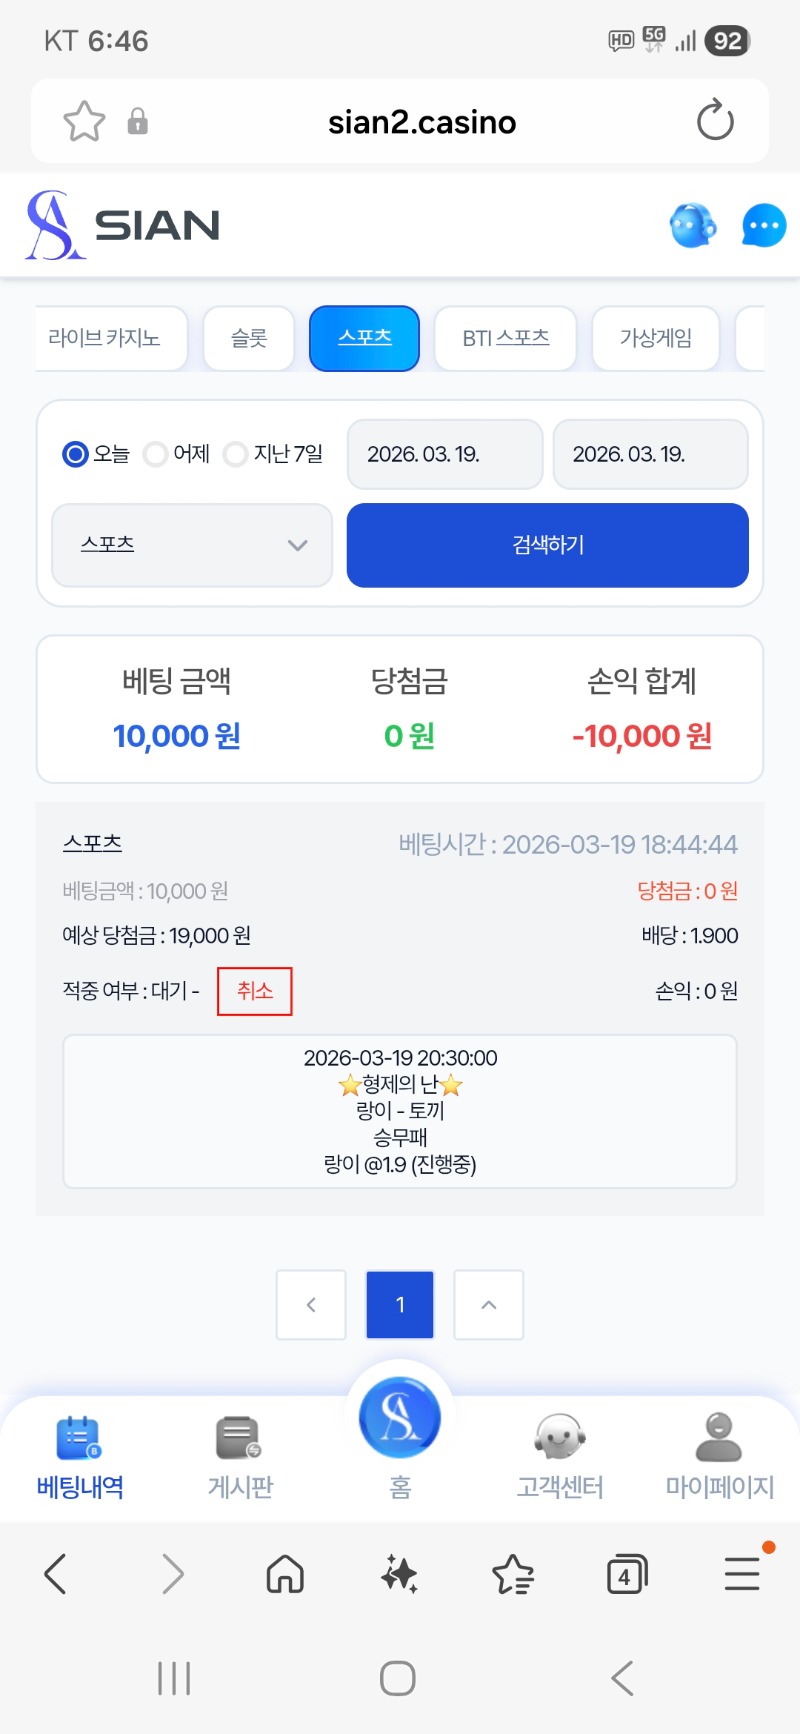Tap the 홈 logo button at bottom center
Viewport: 800px width, 1734px height.
(400, 1418)
